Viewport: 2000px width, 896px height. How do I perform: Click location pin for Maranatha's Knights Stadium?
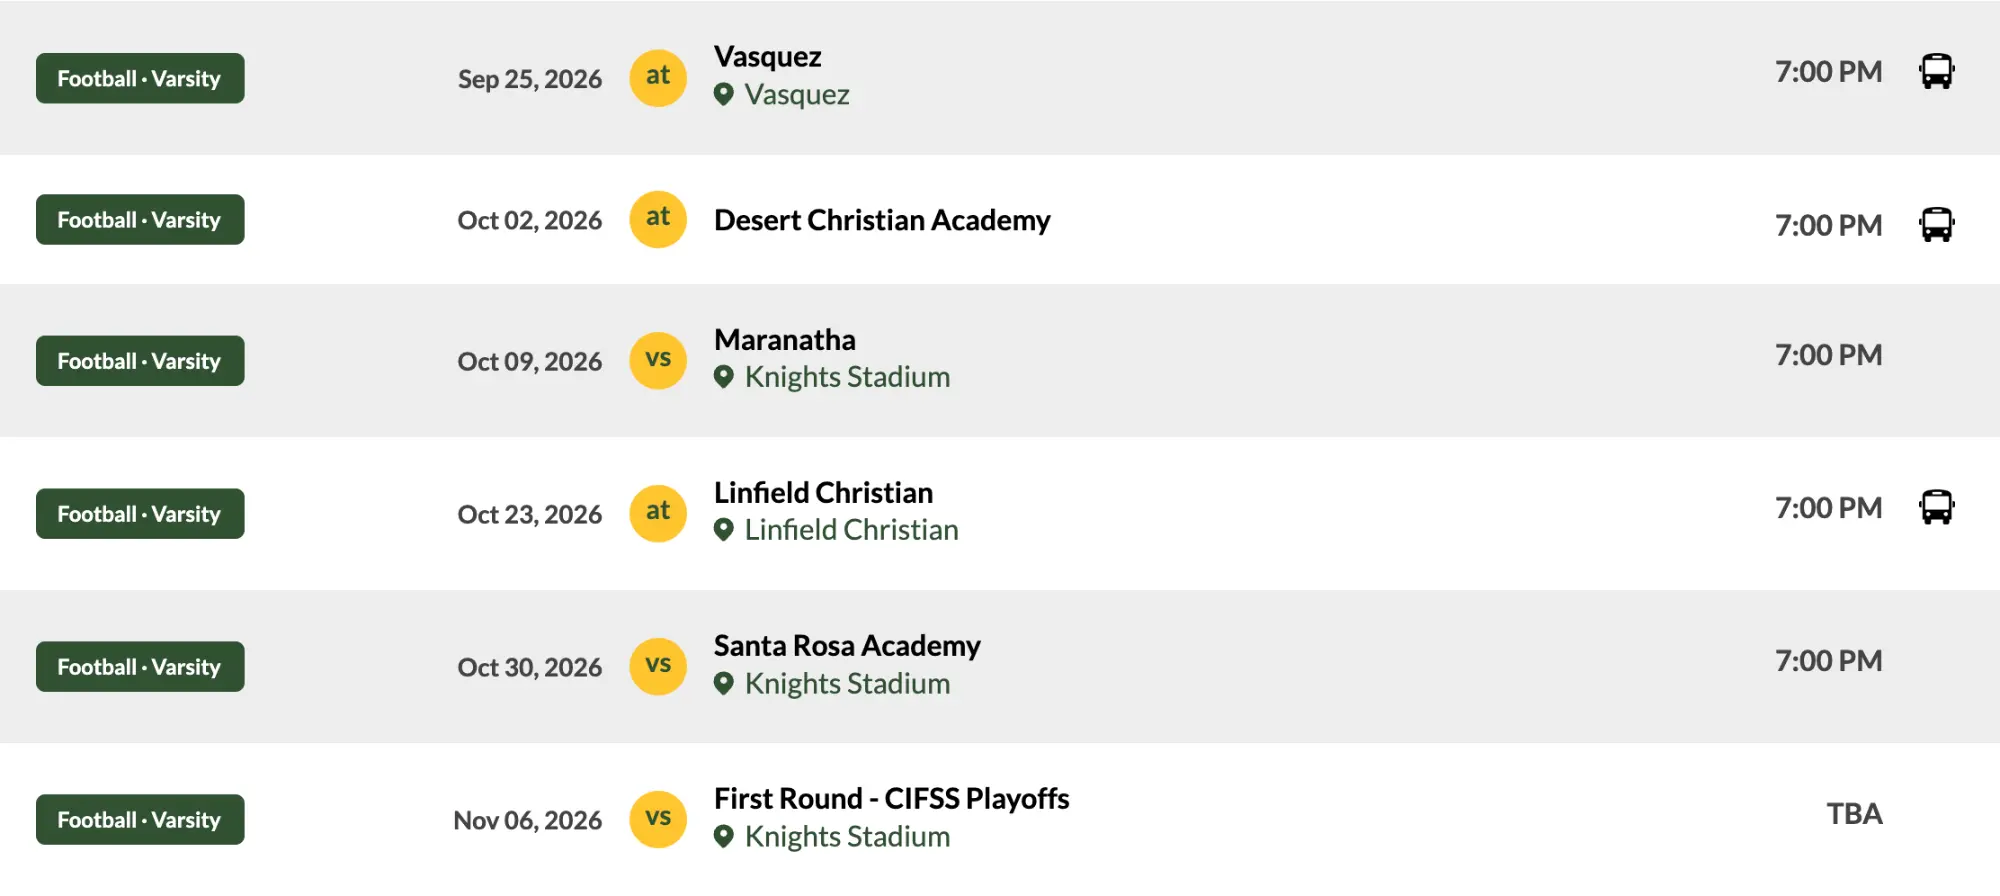point(724,378)
